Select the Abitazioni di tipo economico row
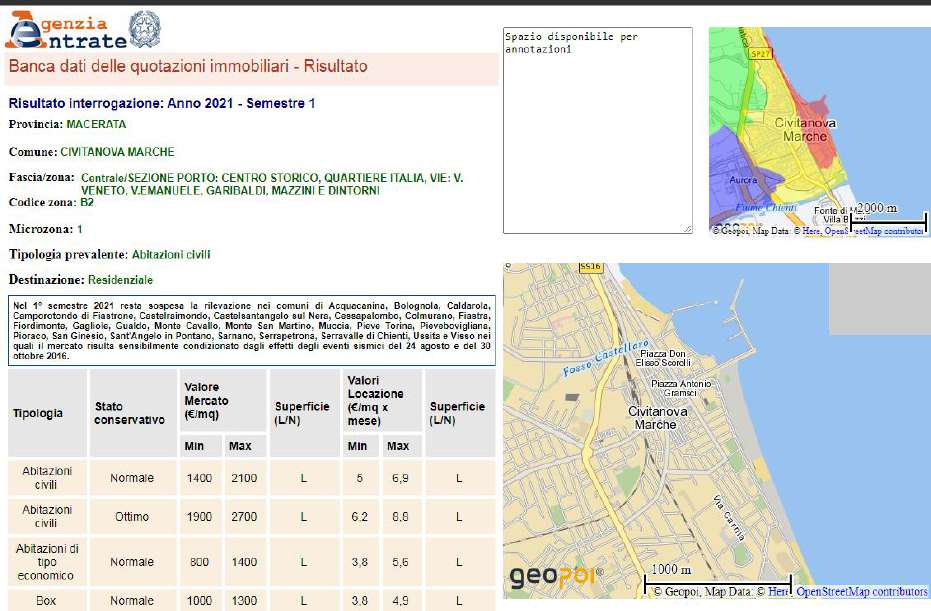This screenshot has width=931, height=611. coord(47,562)
